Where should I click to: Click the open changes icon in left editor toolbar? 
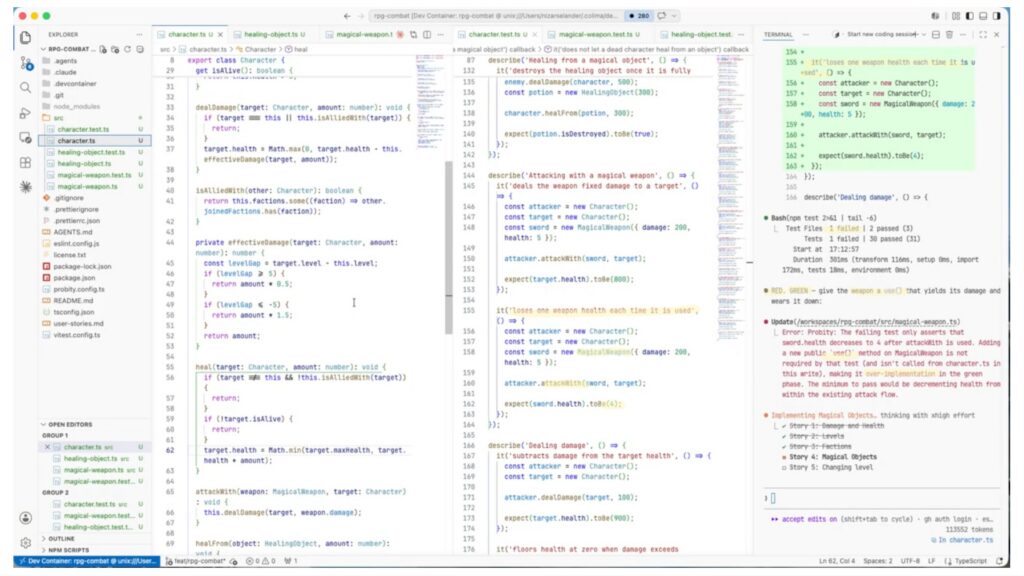coord(413,34)
